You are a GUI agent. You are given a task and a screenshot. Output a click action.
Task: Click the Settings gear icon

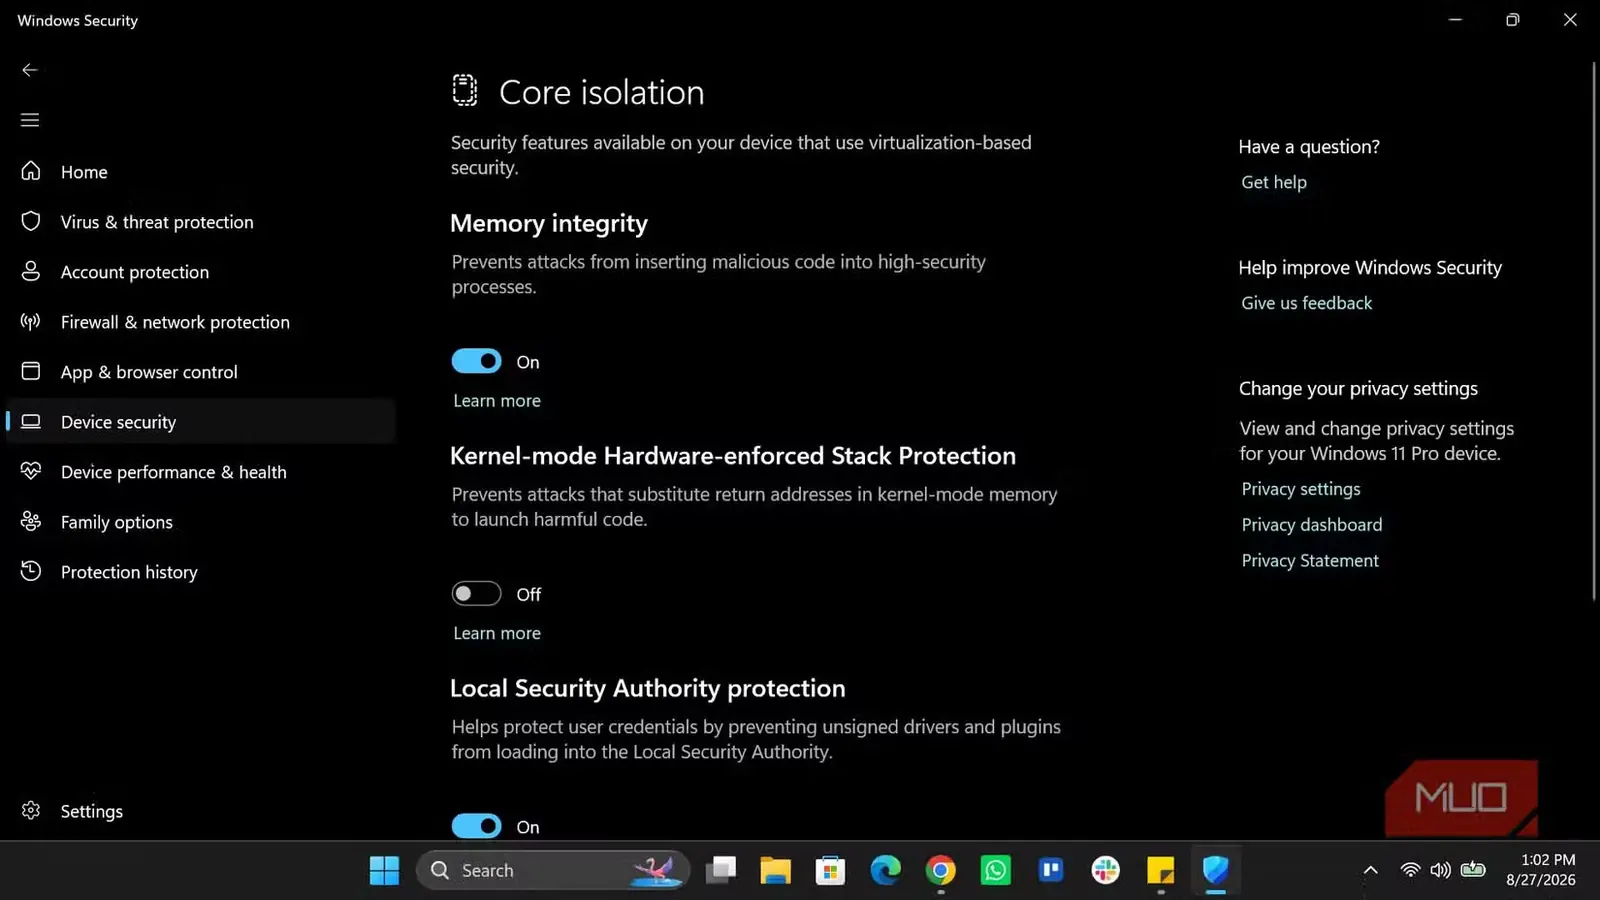(31, 810)
